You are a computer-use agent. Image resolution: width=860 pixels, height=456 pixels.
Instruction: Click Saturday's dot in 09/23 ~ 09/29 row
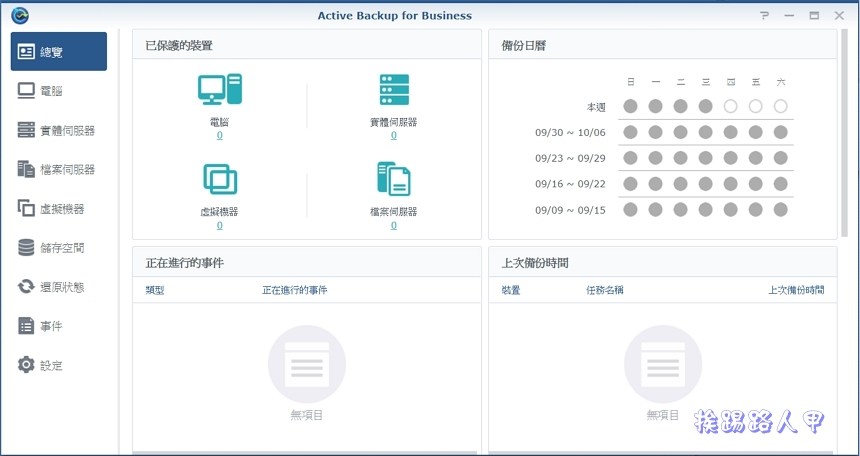pyautogui.click(x=780, y=158)
